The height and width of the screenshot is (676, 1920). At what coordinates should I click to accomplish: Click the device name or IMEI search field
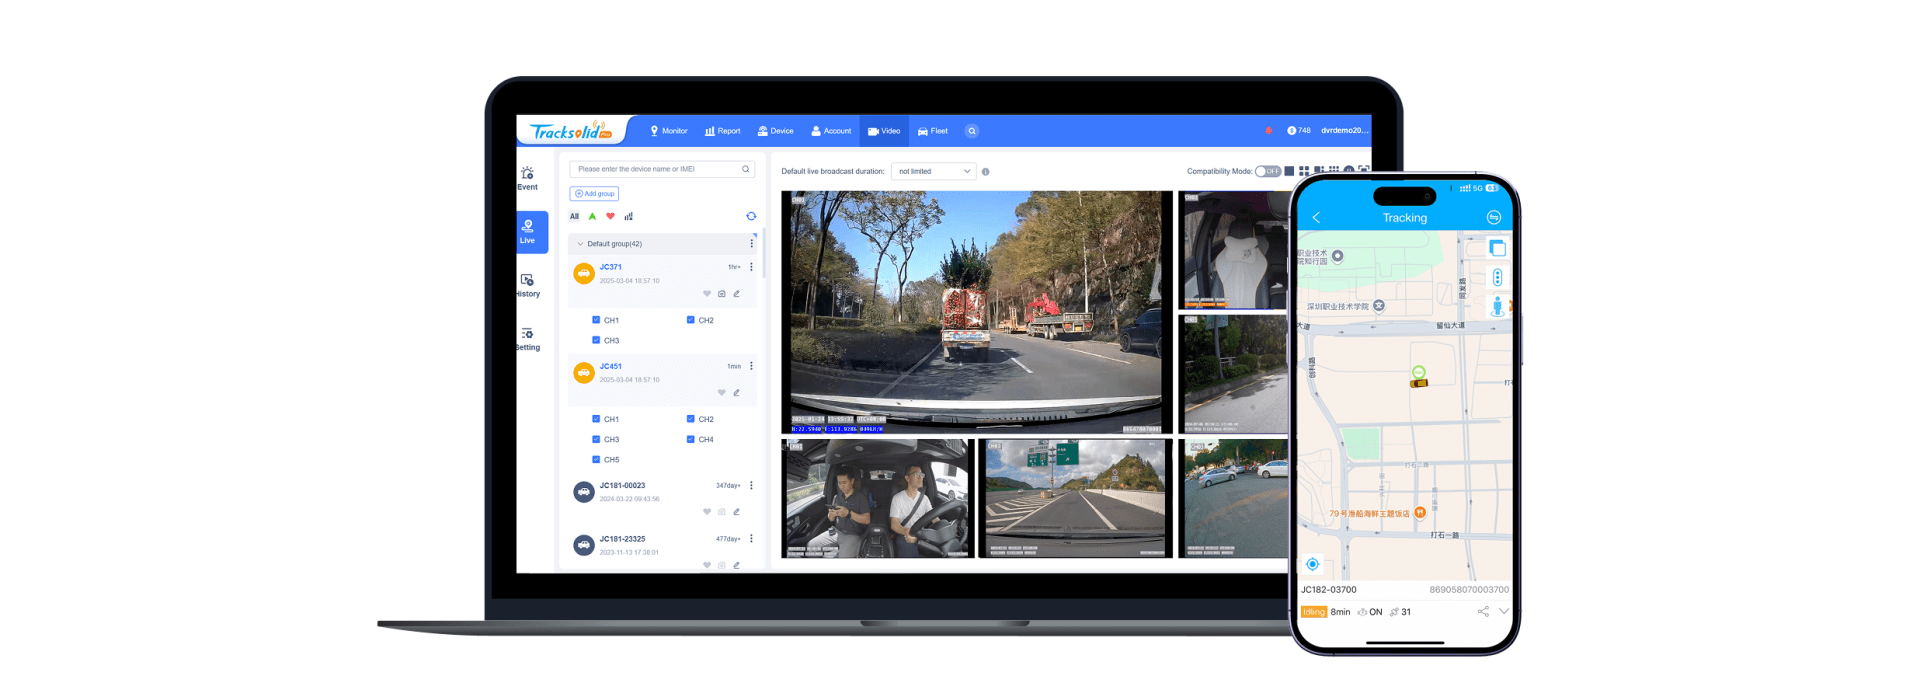[657, 169]
